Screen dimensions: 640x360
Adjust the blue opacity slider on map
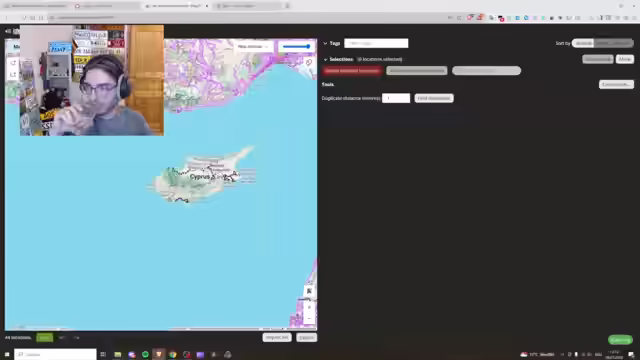coord(297,47)
